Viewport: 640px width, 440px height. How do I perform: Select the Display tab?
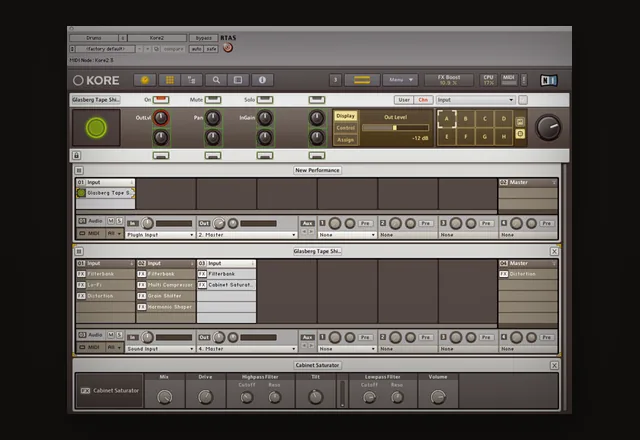[345, 116]
